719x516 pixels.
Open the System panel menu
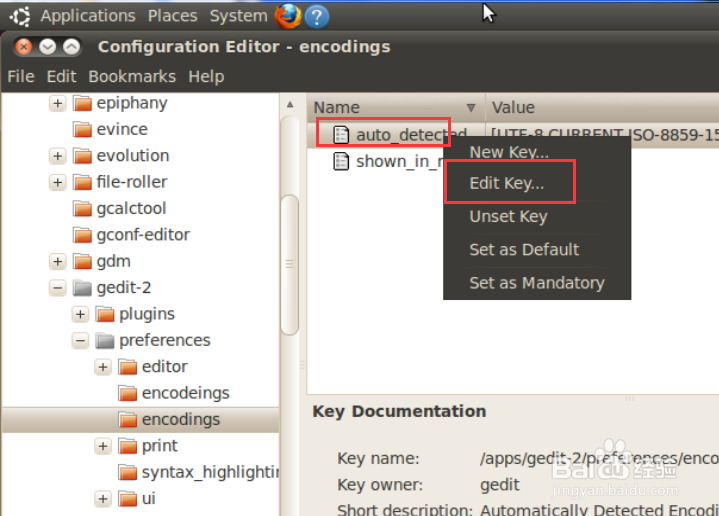(x=238, y=16)
